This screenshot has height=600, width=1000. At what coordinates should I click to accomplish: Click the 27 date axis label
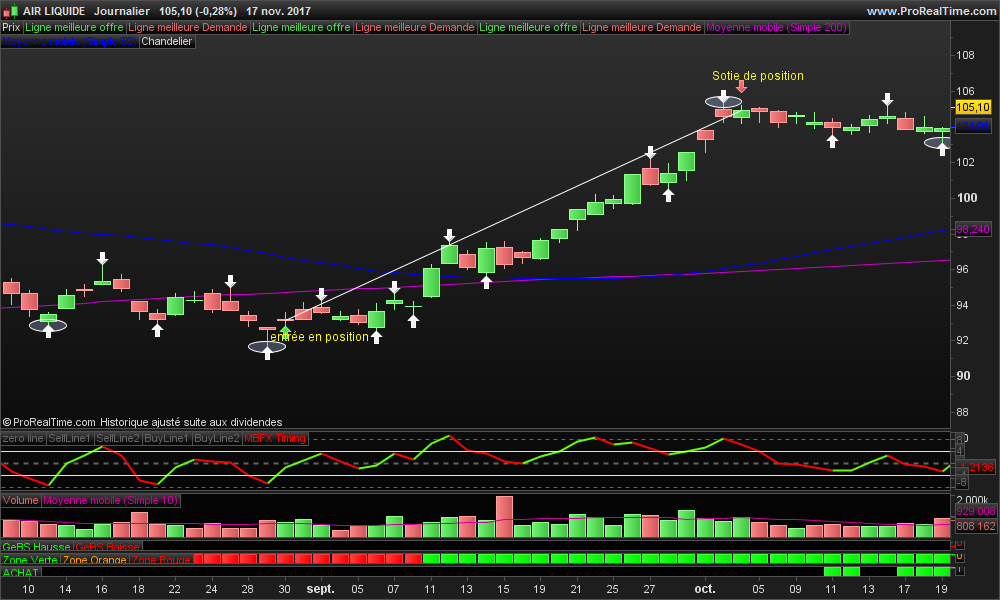[x=649, y=589]
